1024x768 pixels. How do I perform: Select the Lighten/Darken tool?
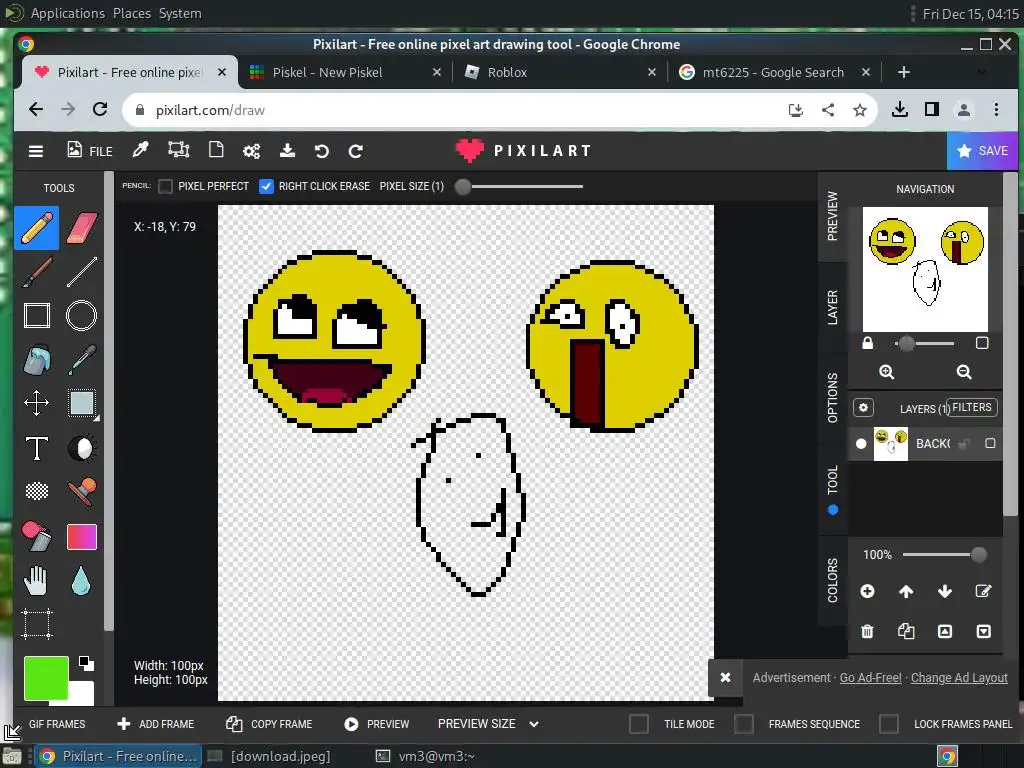[82, 448]
